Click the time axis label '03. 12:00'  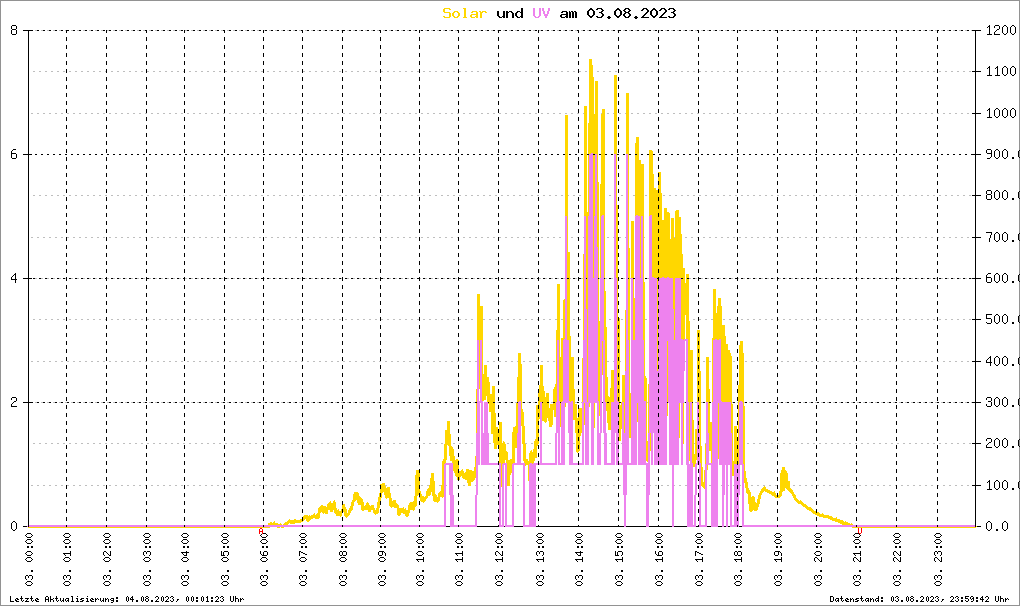click(x=499, y=559)
